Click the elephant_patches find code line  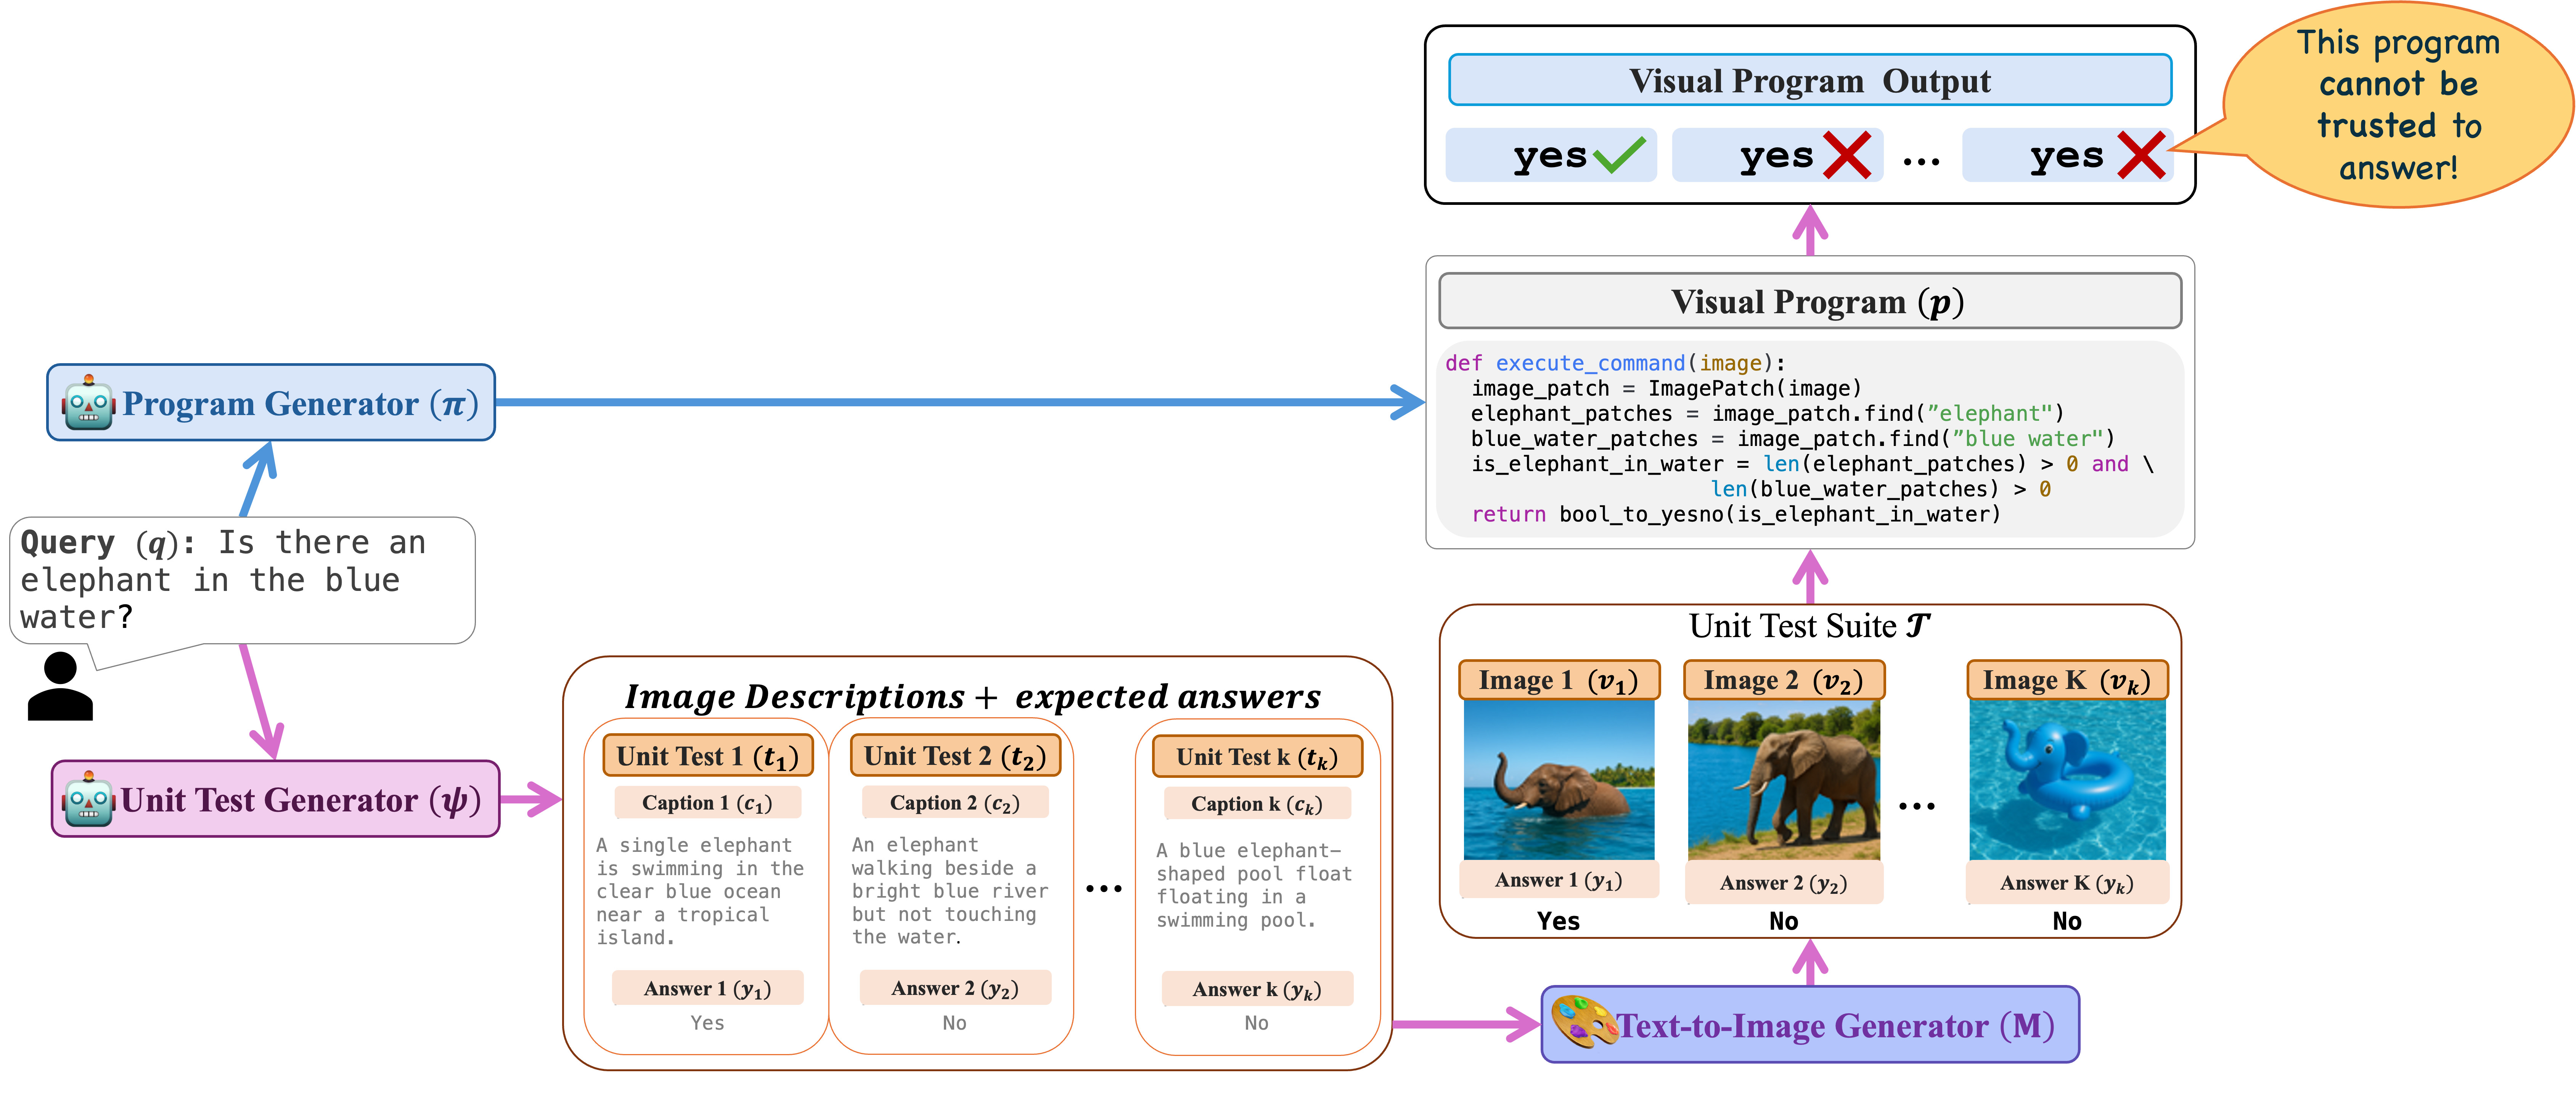coord(1768,413)
